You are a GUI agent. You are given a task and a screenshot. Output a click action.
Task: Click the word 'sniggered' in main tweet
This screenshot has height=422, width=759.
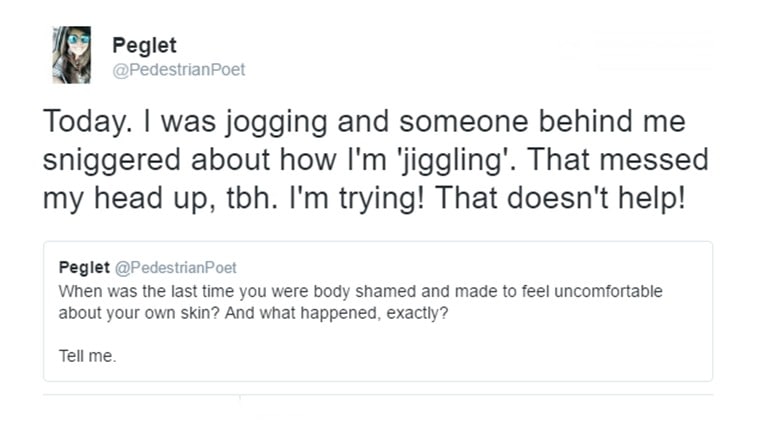[x=111, y=161]
